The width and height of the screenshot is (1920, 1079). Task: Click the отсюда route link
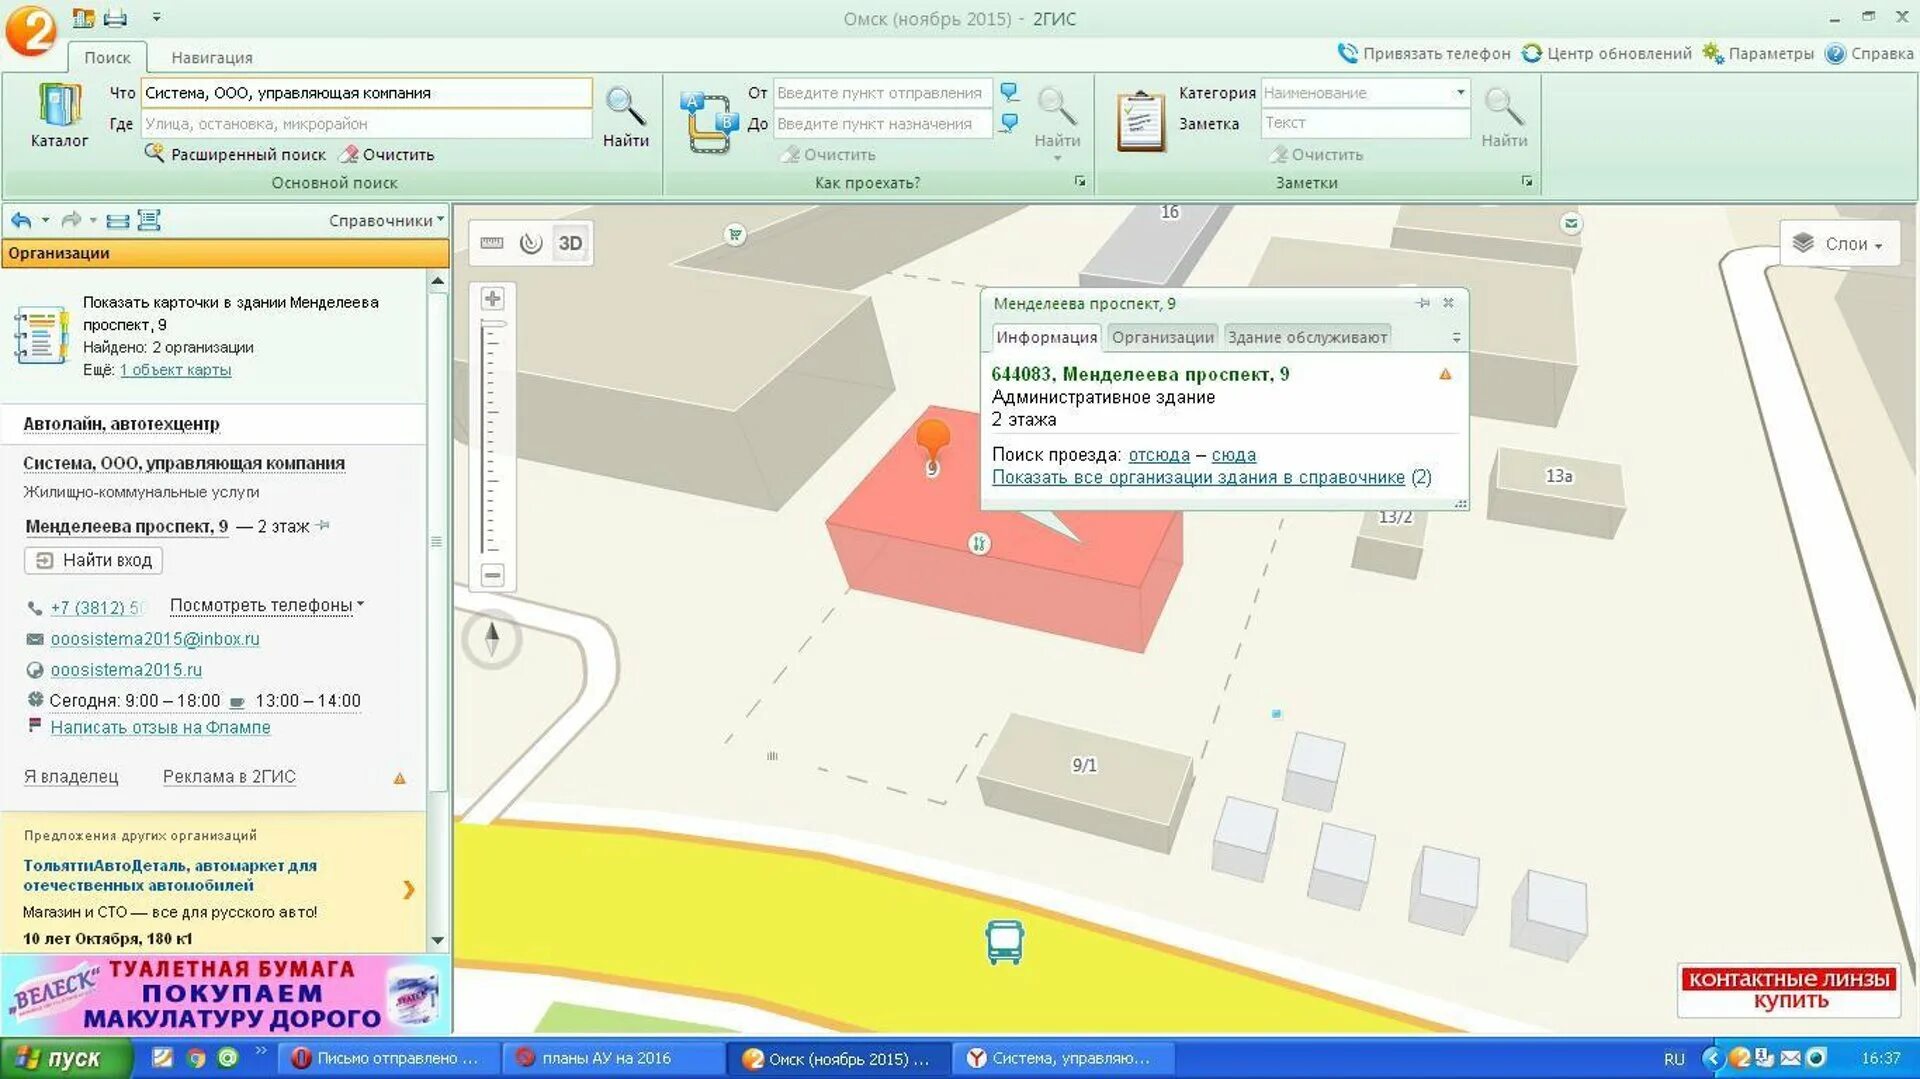1159,455
